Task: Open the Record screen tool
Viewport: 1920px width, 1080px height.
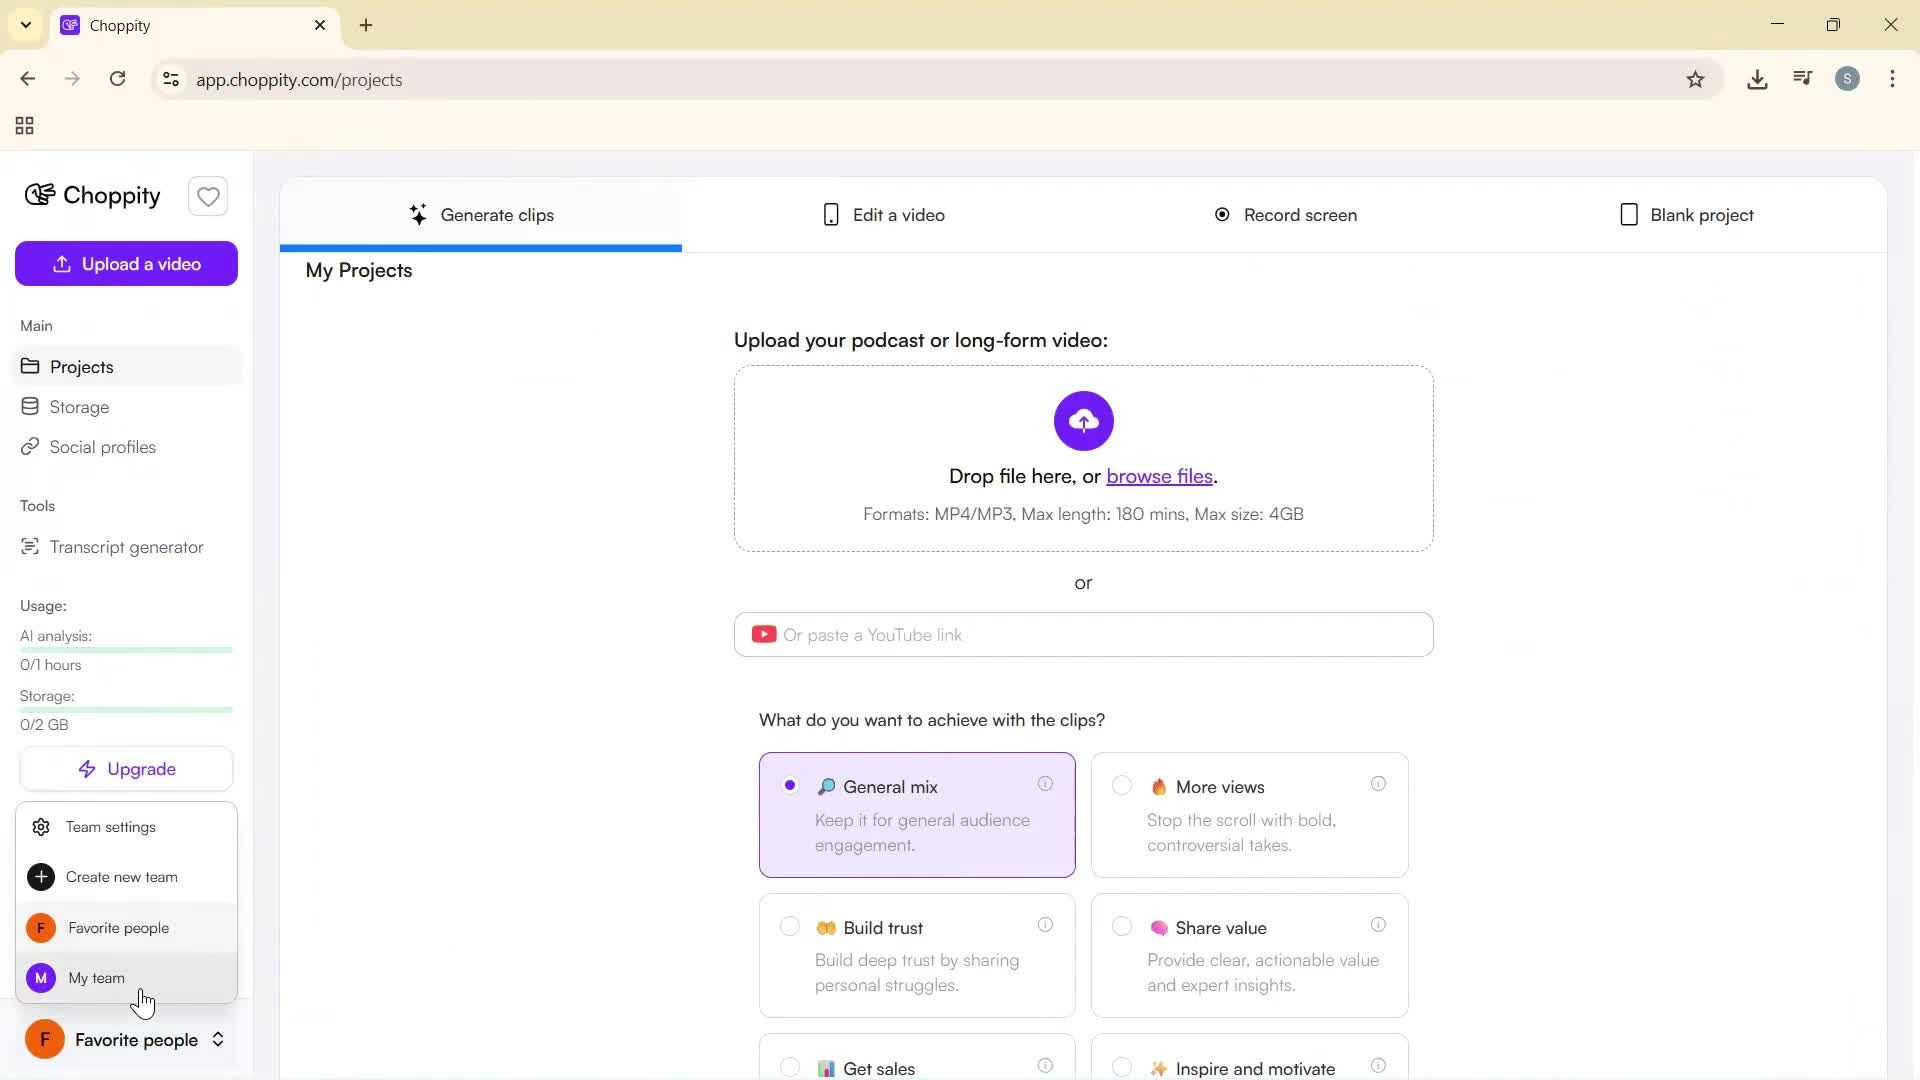Action: pos(1285,214)
